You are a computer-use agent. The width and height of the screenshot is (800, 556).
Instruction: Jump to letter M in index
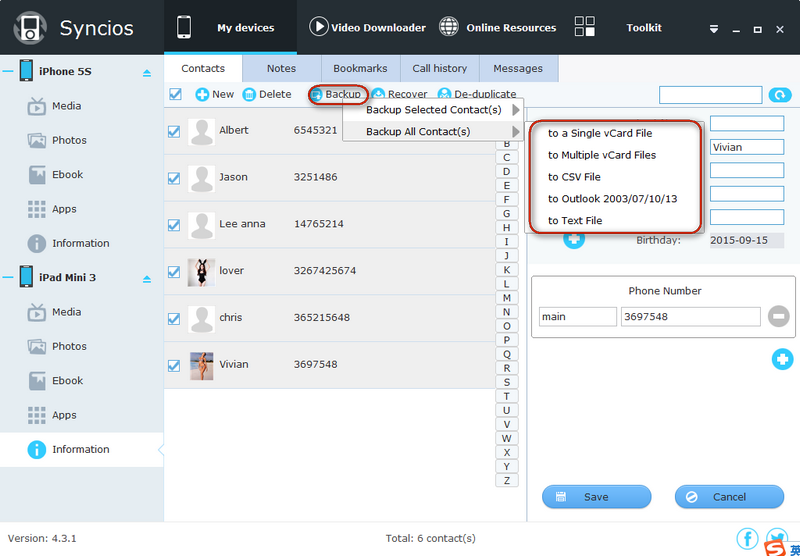[507, 298]
